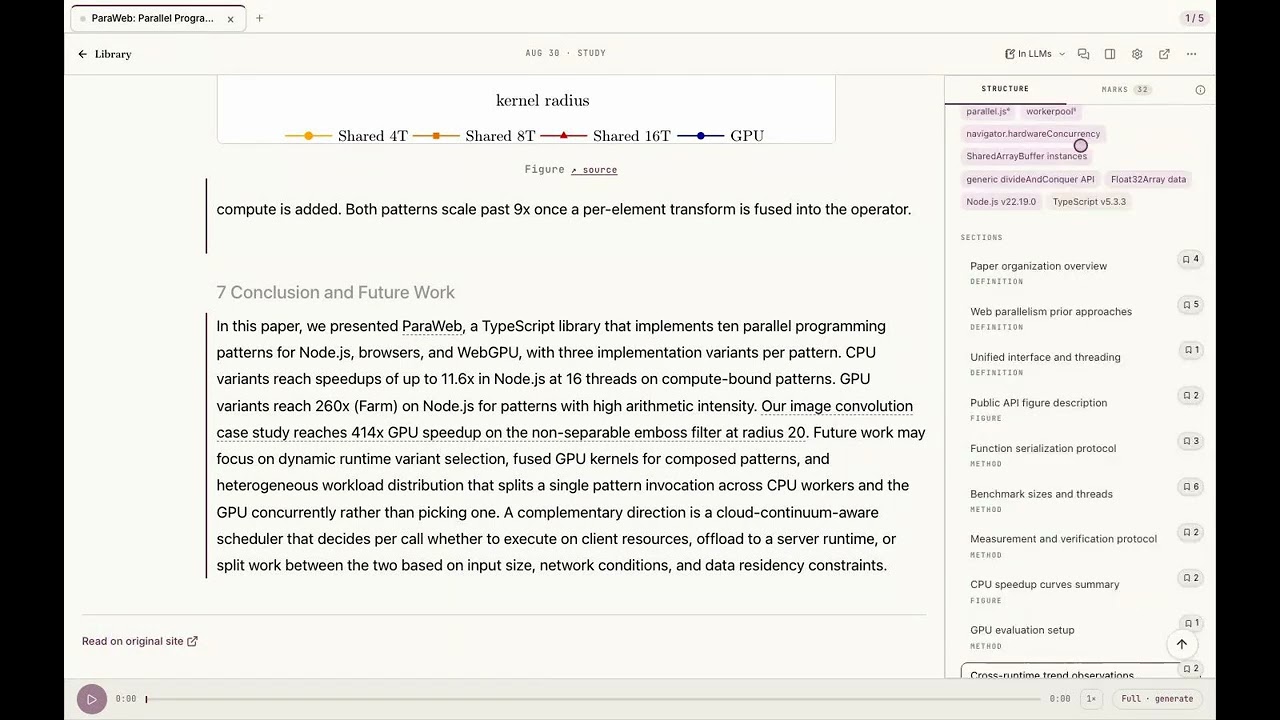Go back to the Library
The width and height of the screenshot is (1280, 720).
pos(105,54)
